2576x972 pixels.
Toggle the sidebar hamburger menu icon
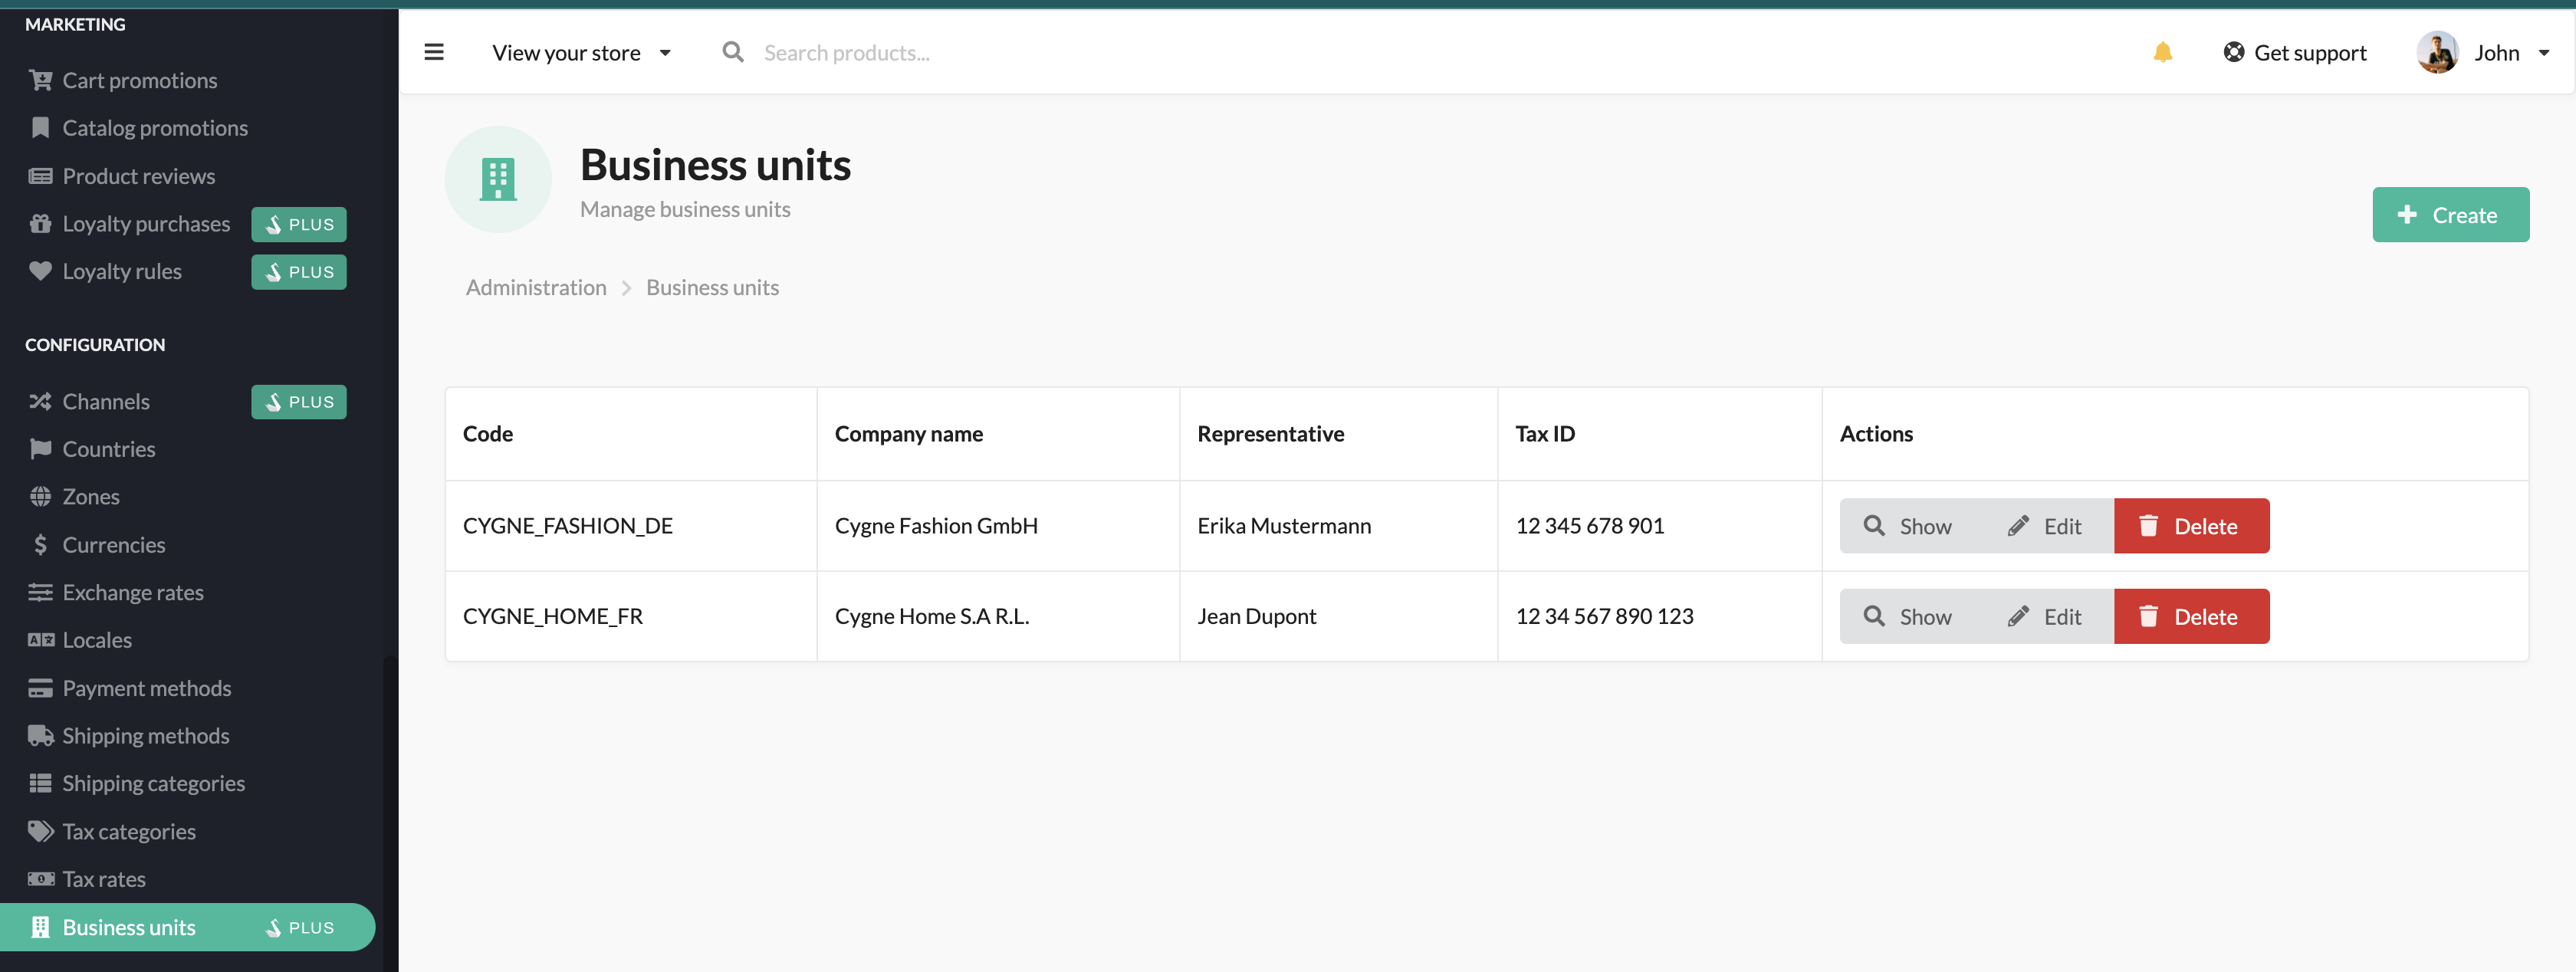pyautogui.click(x=433, y=52)
